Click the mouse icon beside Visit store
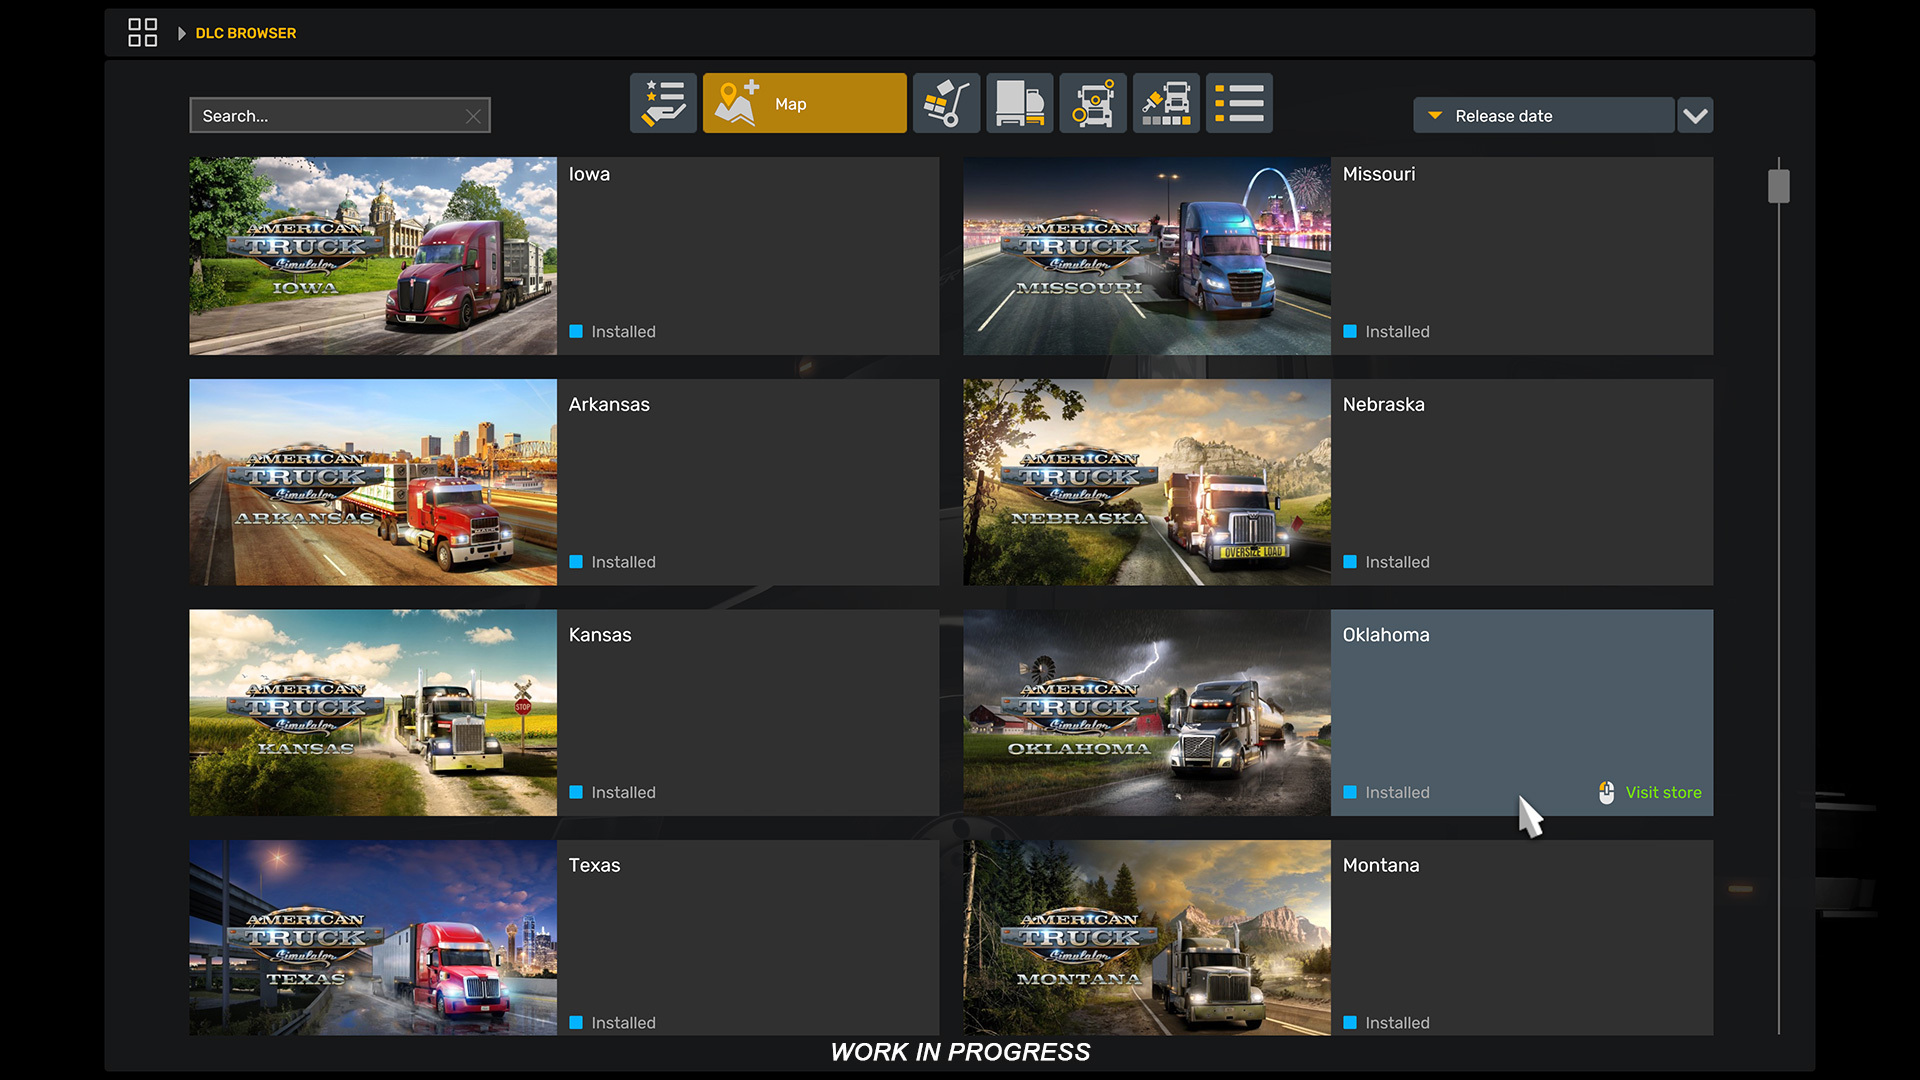Image resolution: width=1920 pixels, height=1080 pixels. [x=1606, y=793]
